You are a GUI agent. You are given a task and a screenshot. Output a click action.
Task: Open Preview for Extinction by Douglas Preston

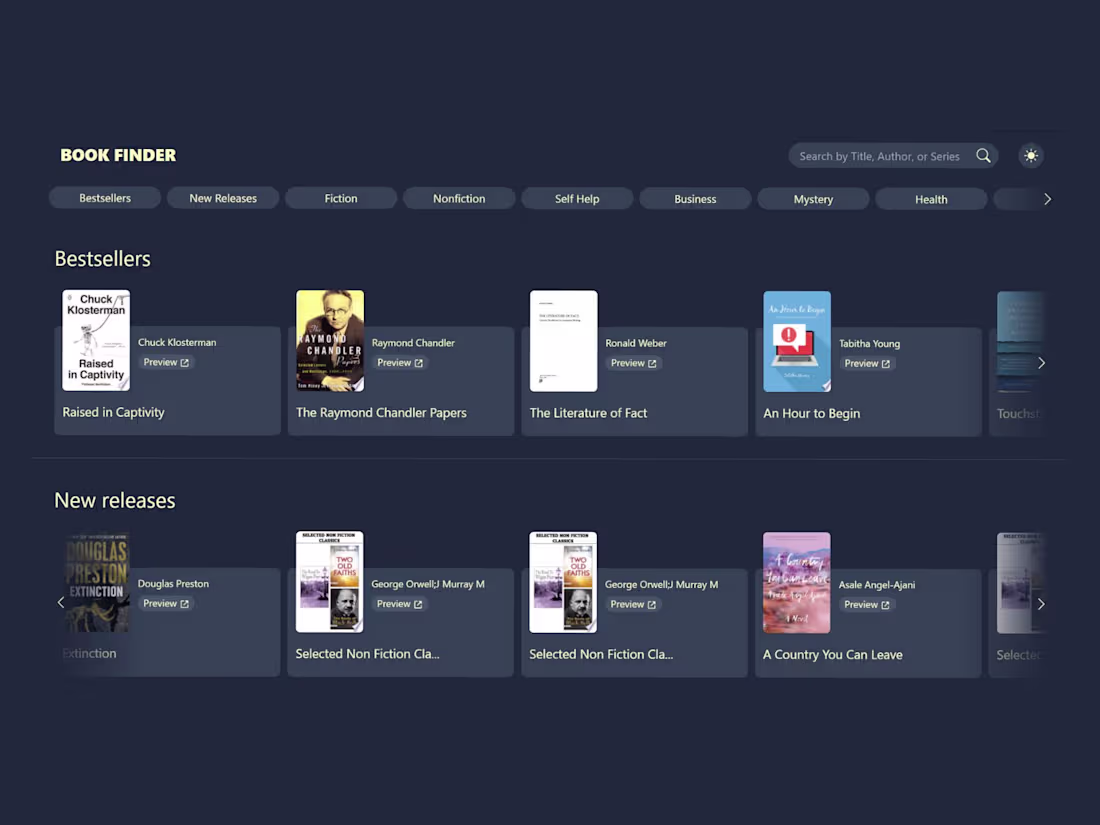(x=166, y=603)
